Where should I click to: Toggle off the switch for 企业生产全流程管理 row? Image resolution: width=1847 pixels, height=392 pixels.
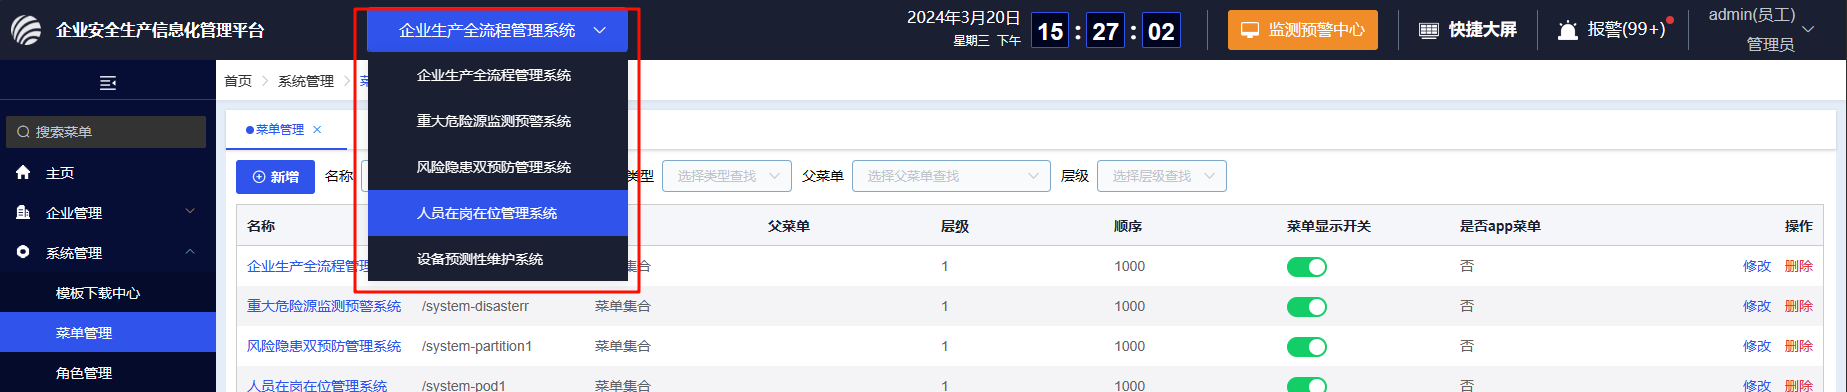(1306, 267)
